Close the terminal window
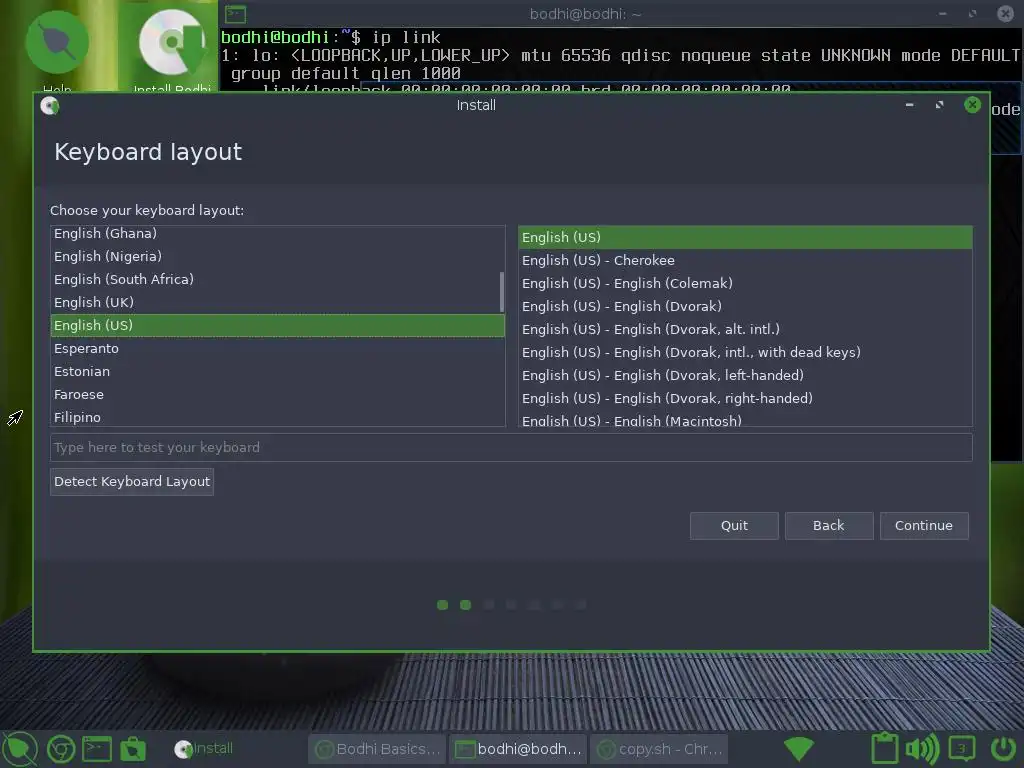The width and height of the screenshot is (1024, 768). 1005,13
